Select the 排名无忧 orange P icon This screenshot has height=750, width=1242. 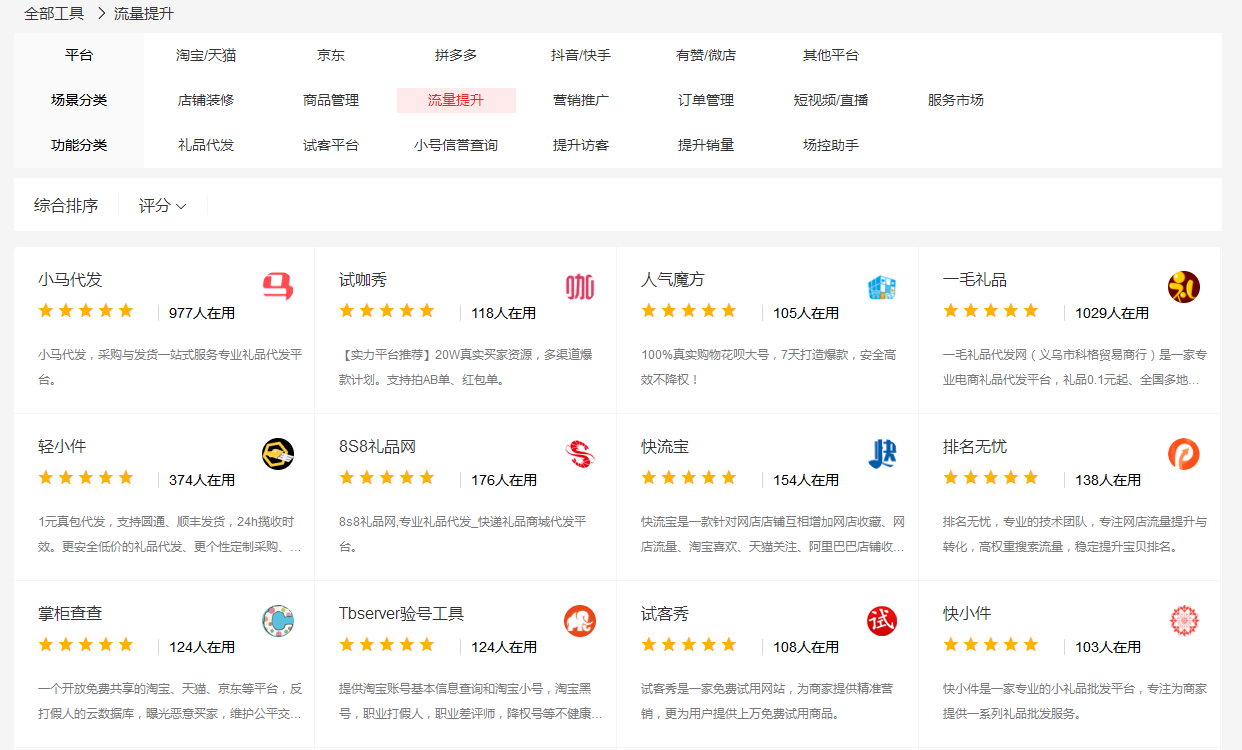tap(1184, 455)
